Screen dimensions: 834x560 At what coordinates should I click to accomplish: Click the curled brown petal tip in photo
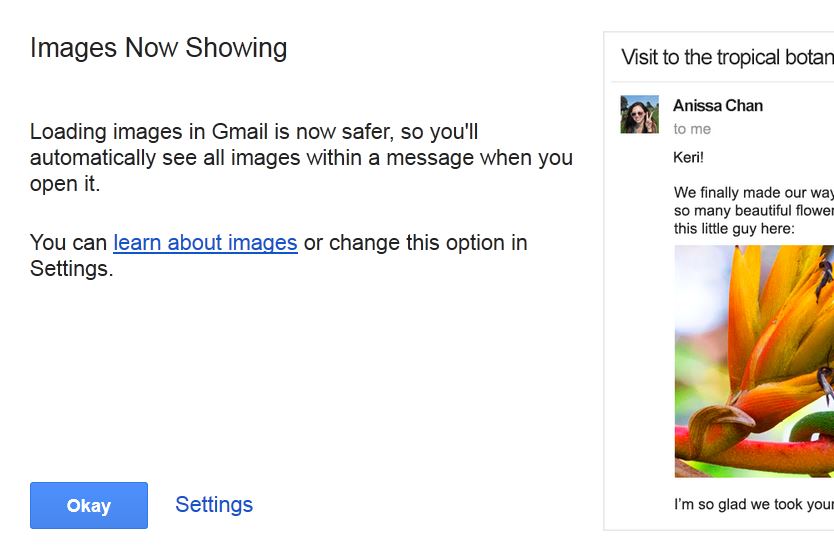coord(726,417)
